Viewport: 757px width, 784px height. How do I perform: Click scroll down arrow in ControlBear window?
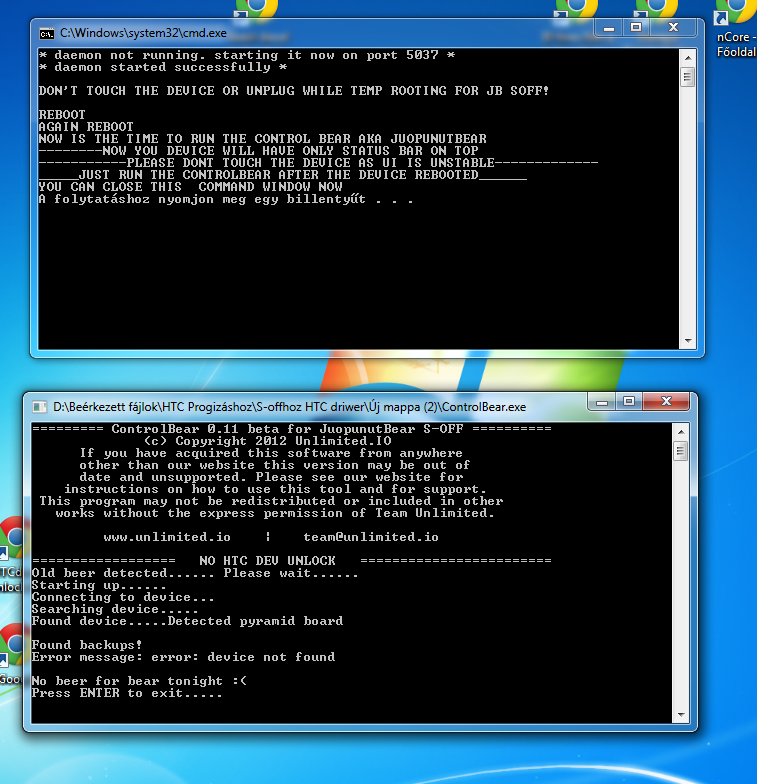(x=680, y=715)
